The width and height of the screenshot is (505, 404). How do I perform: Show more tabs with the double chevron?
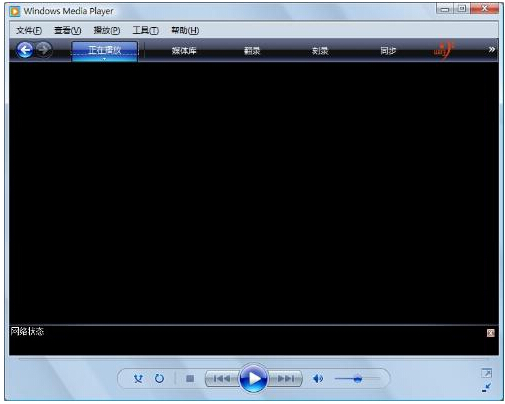pyautogui.click(x=492, y=50)
